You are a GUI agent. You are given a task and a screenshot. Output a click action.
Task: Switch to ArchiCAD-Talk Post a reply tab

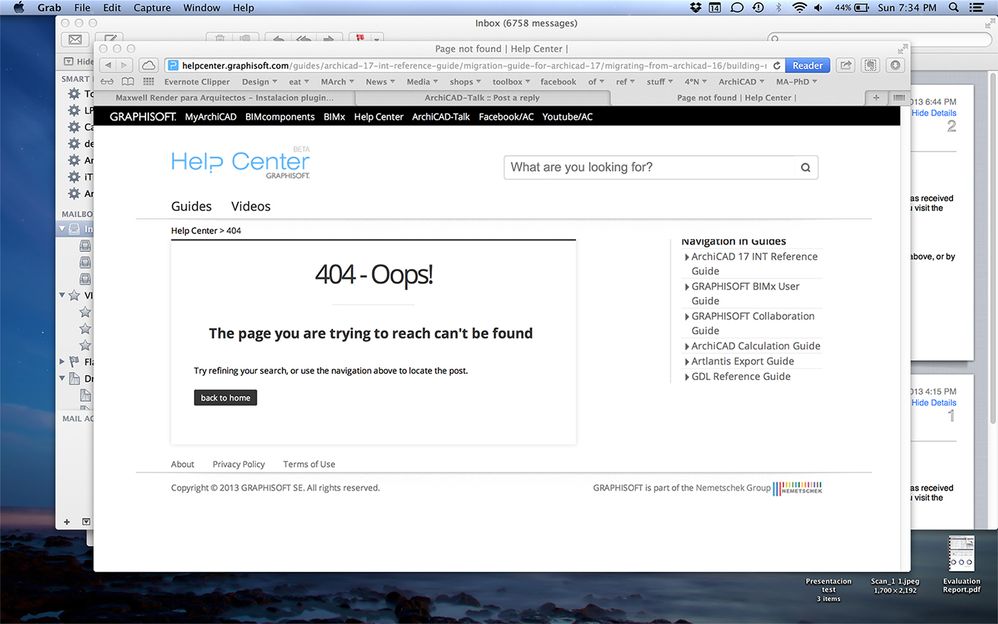pyautogui.click(x=482, y=97)
